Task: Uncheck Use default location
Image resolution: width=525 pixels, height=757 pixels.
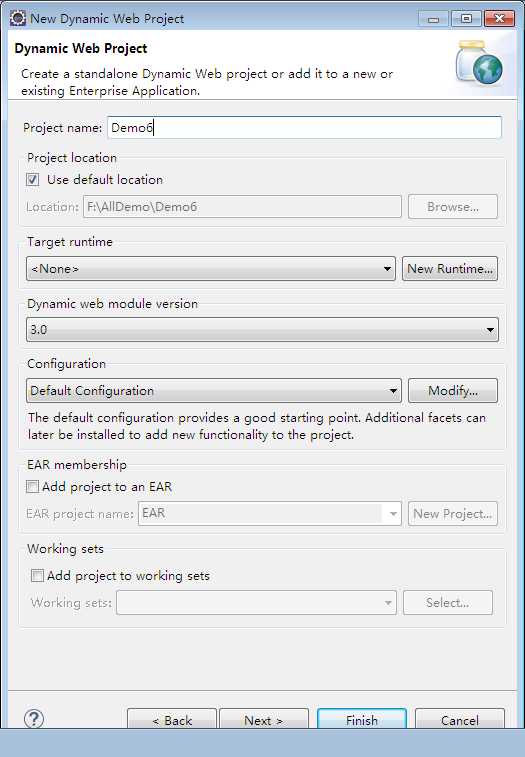Action: [33, 180]
